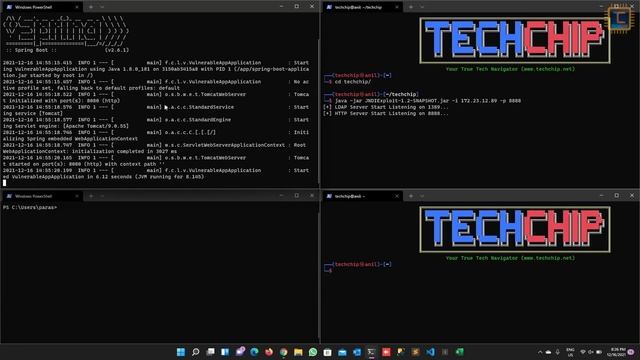640x360 pixels.
Task: Open Visual Studio Code from the taskbar
Action: [x=430, y=352]
